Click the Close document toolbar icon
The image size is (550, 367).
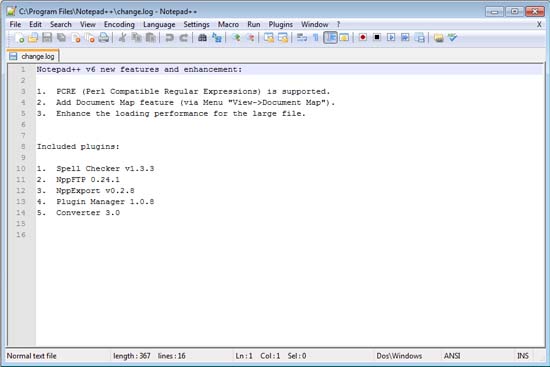tap(76, 38)
